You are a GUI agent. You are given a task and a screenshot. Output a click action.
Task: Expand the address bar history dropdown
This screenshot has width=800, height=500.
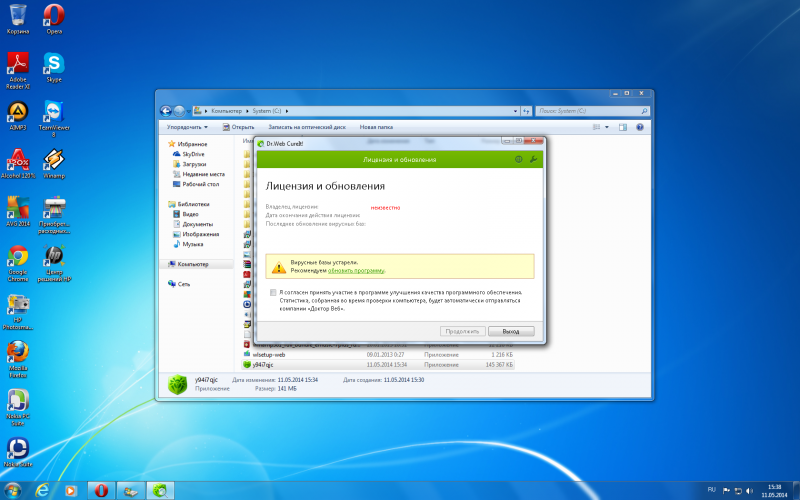(515, 111)
